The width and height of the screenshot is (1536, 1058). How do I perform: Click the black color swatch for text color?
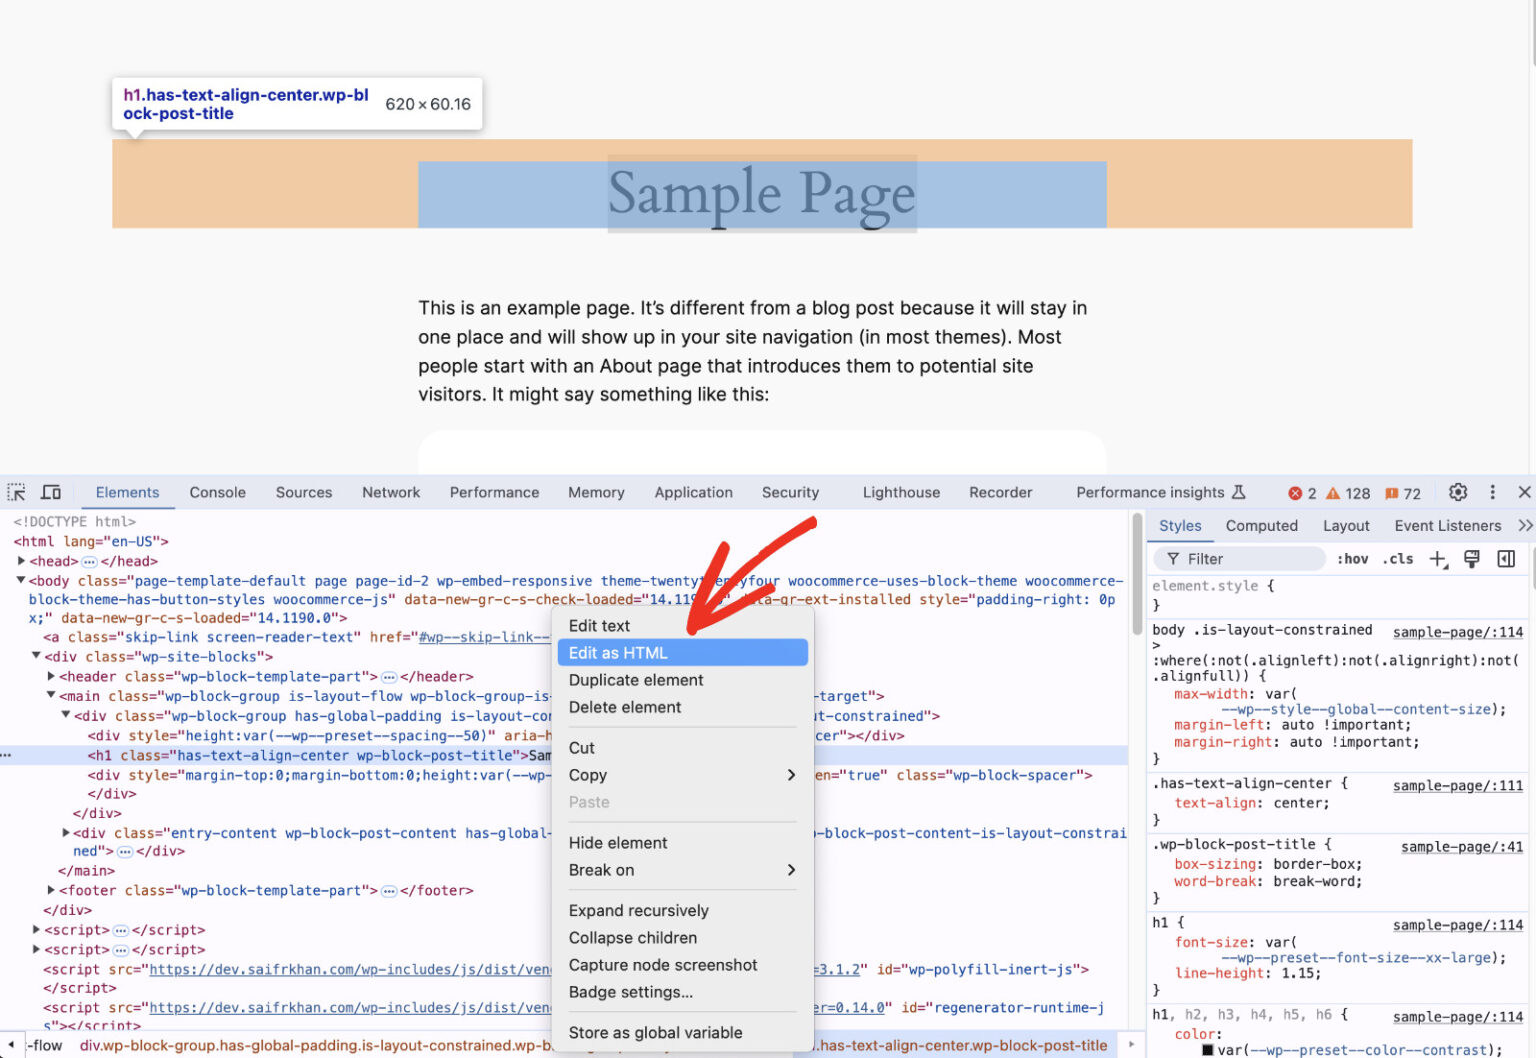click(1208, 1050)
